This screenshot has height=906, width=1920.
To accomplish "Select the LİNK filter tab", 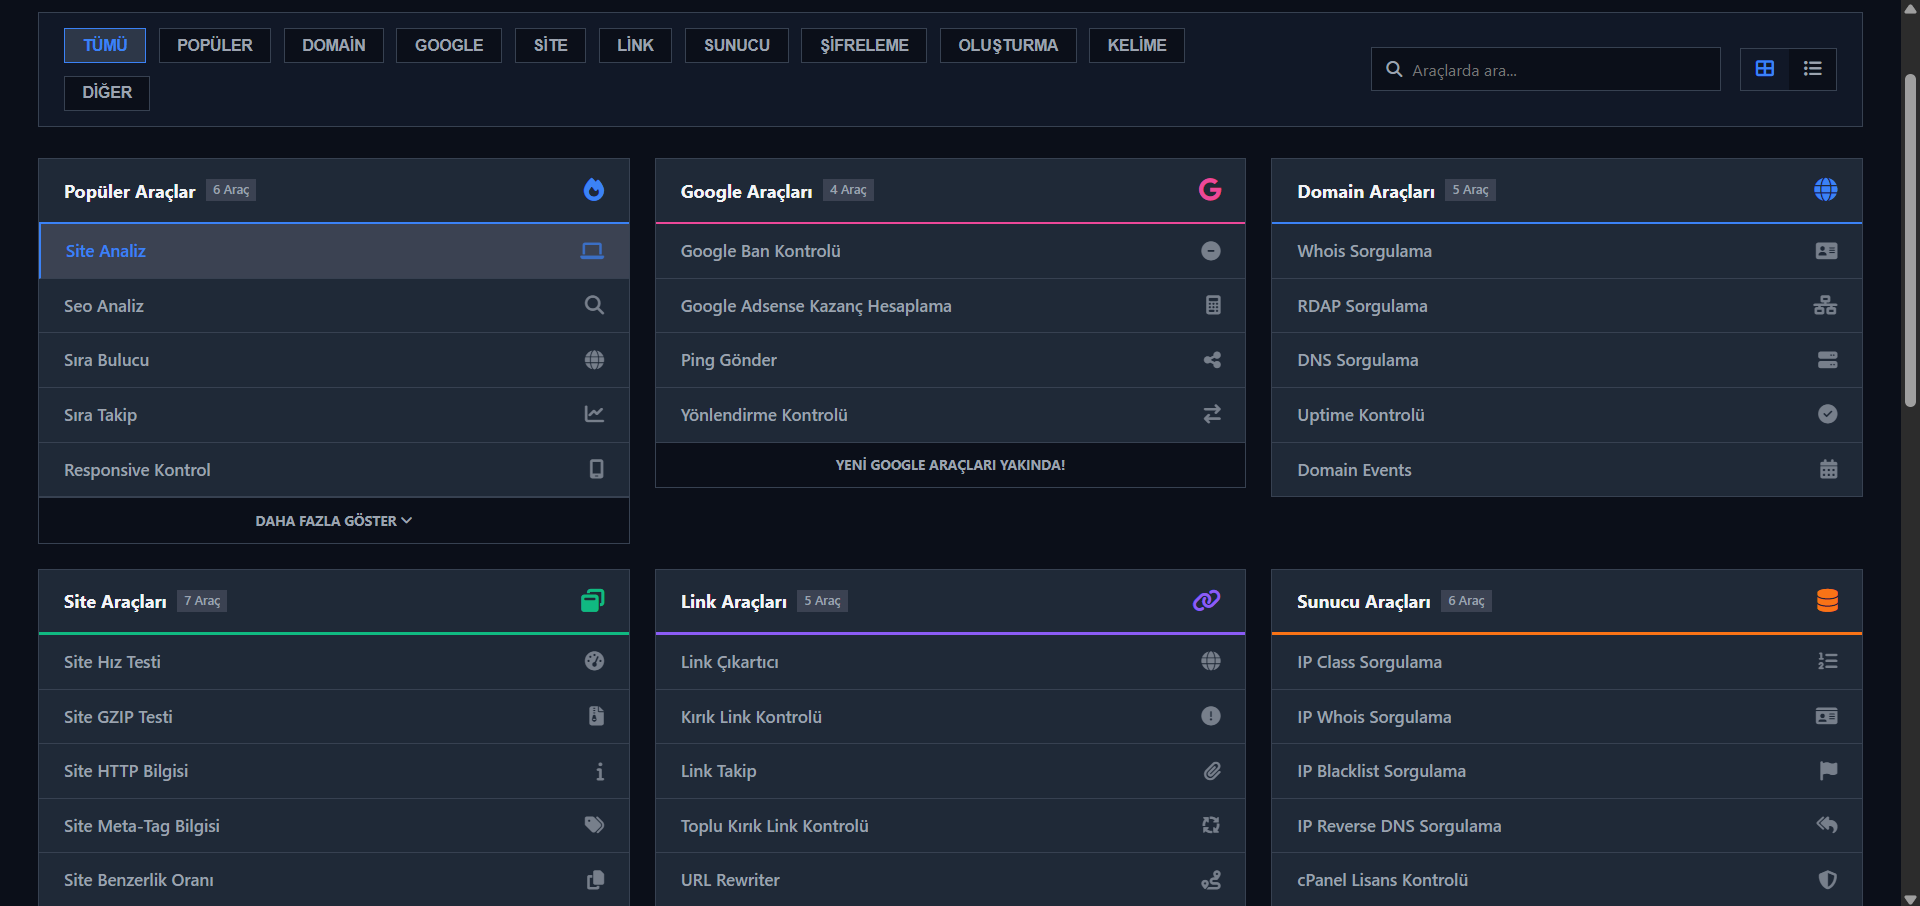I will coord(635,45).
